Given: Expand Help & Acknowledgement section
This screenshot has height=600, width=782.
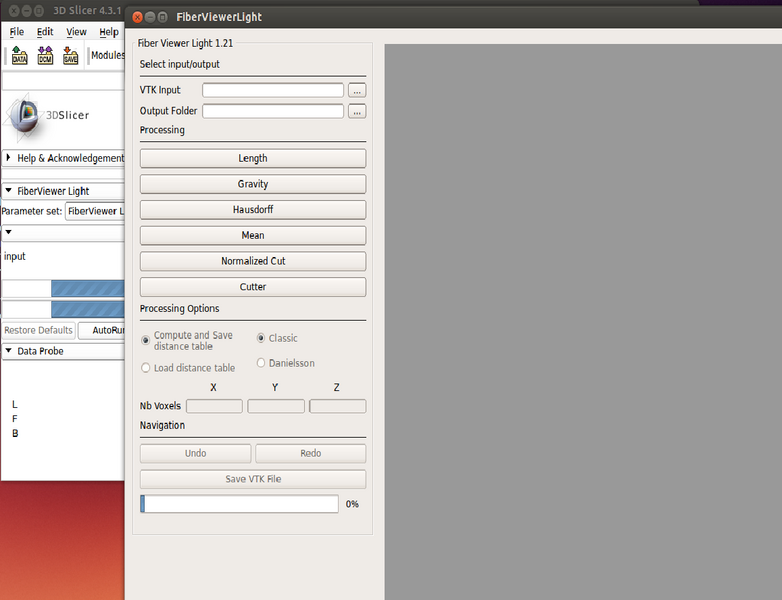Looking at the screenshot, I should (x=9, y=158).
